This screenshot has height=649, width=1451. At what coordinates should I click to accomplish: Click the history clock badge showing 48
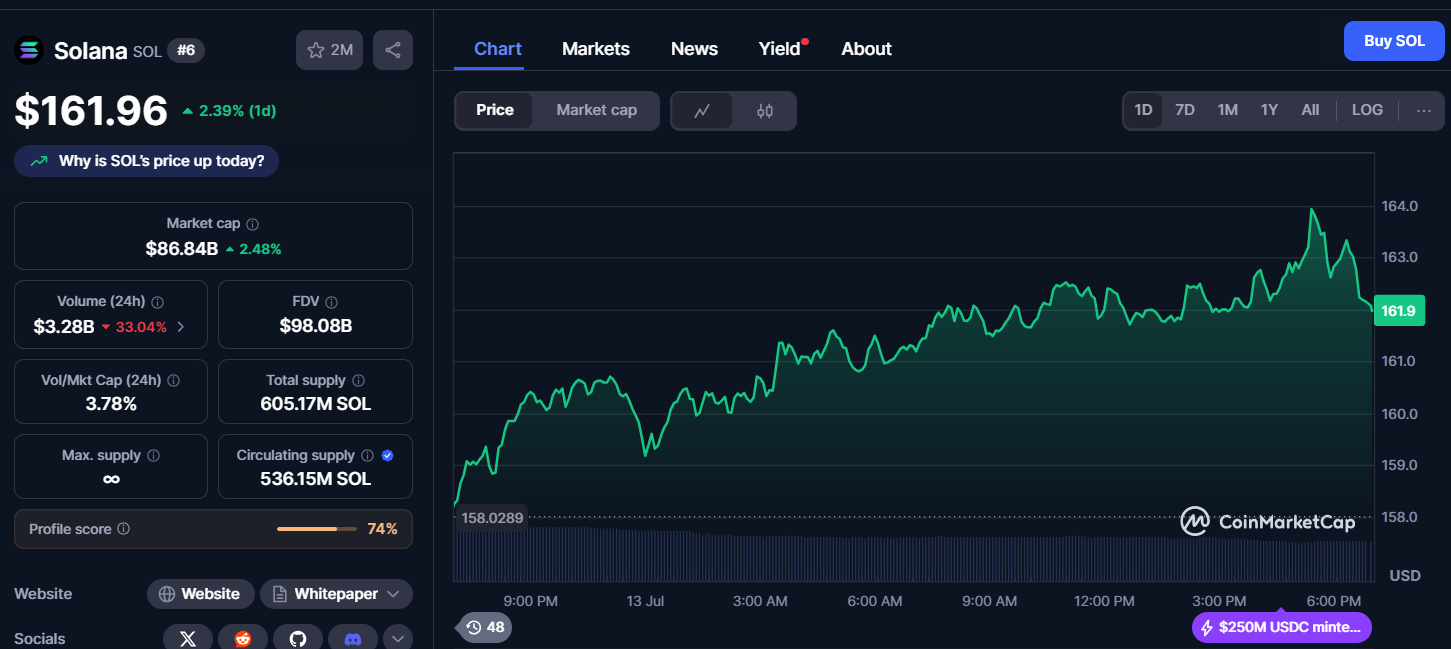tap(484, 627)
